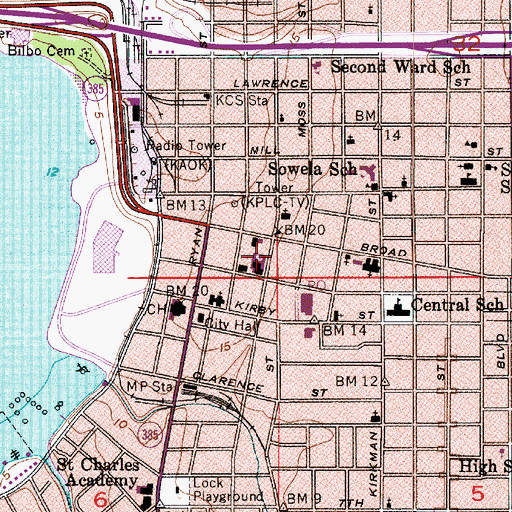Viewport: 512px width, 512px height.
Task: Click the KIRKMAN street label
Action: [x=374, y=464]
